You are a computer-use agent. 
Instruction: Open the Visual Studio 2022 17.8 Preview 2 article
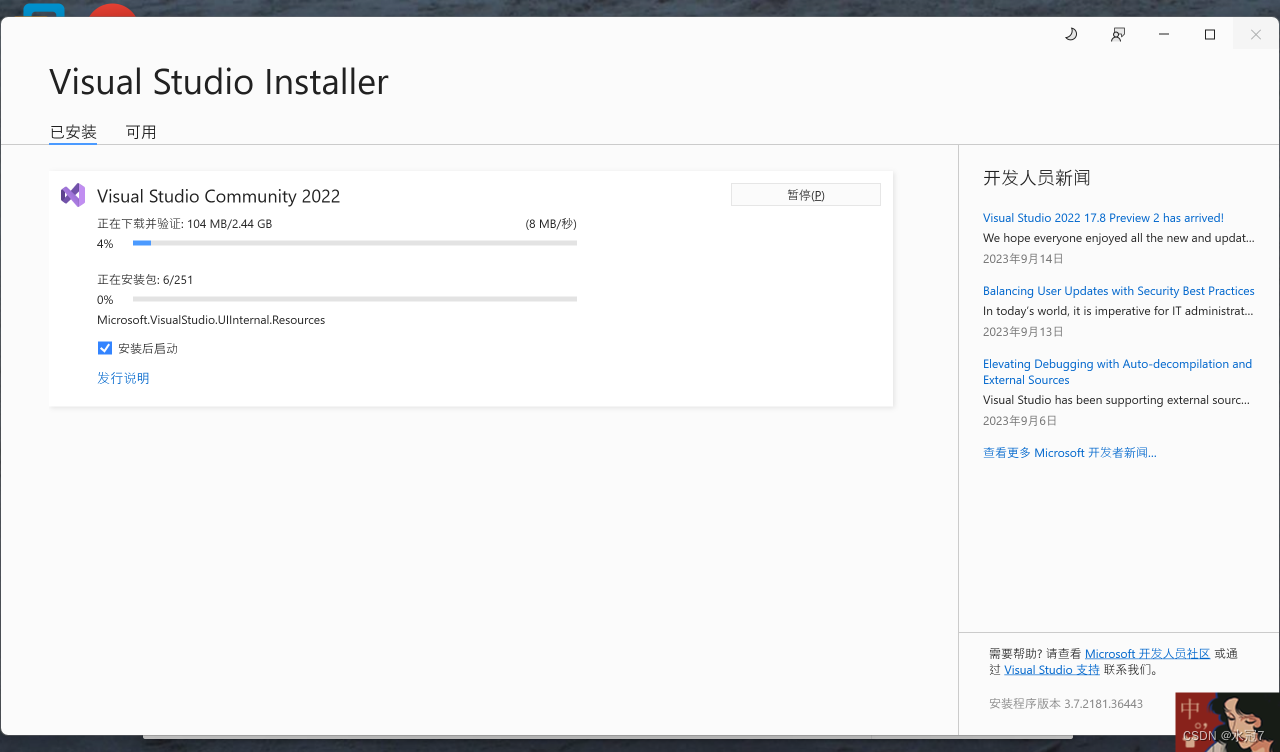(x=1103, y=217)
